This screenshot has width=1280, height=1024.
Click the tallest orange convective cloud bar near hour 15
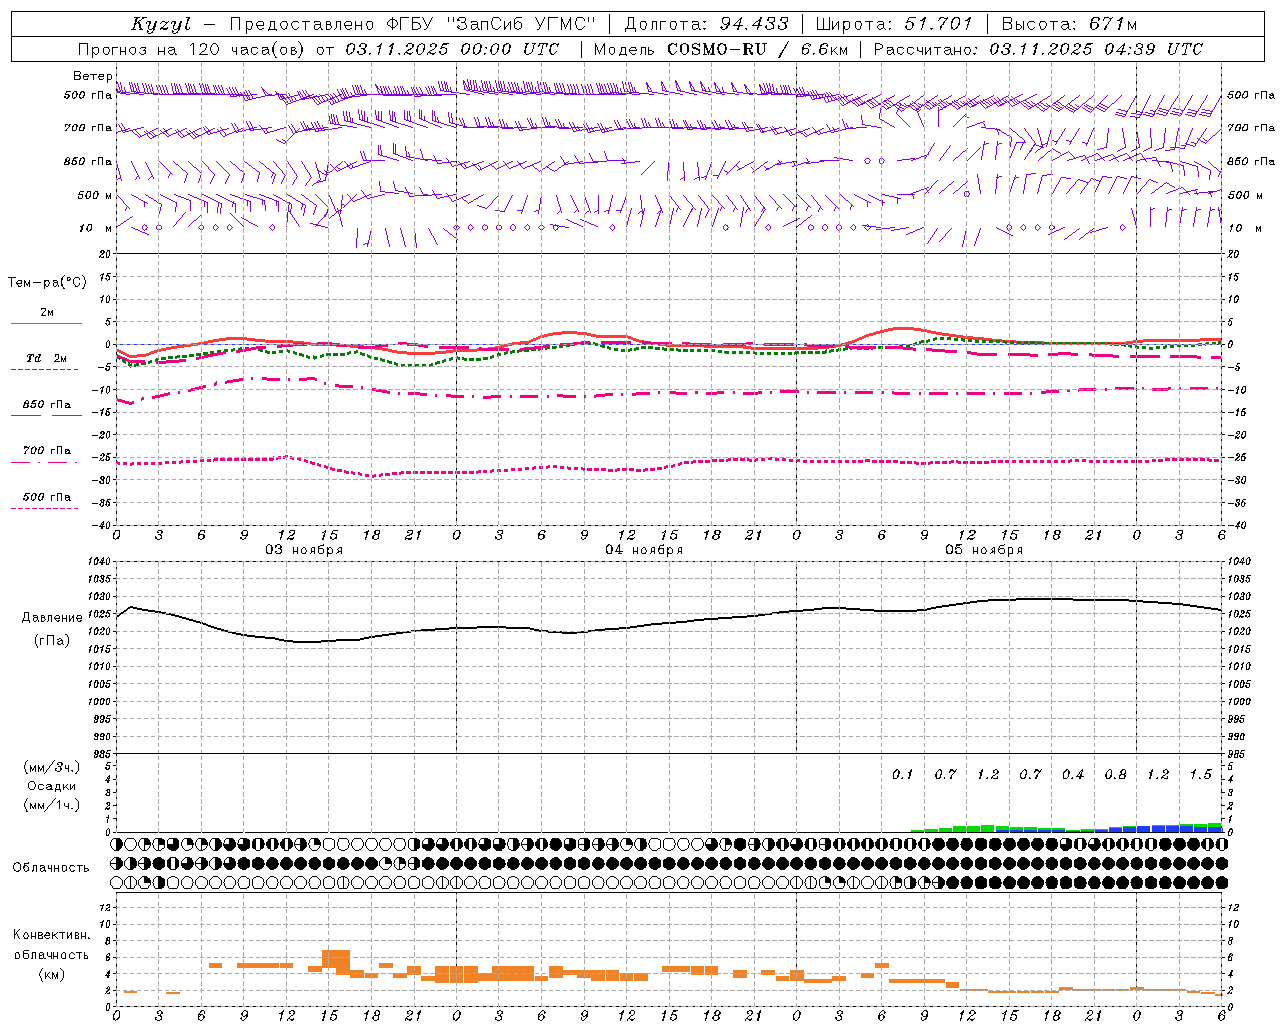tap(336, 961)
